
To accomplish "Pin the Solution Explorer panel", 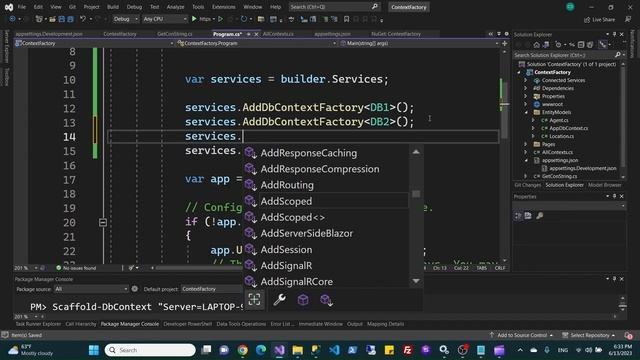I will click(614, 35).
